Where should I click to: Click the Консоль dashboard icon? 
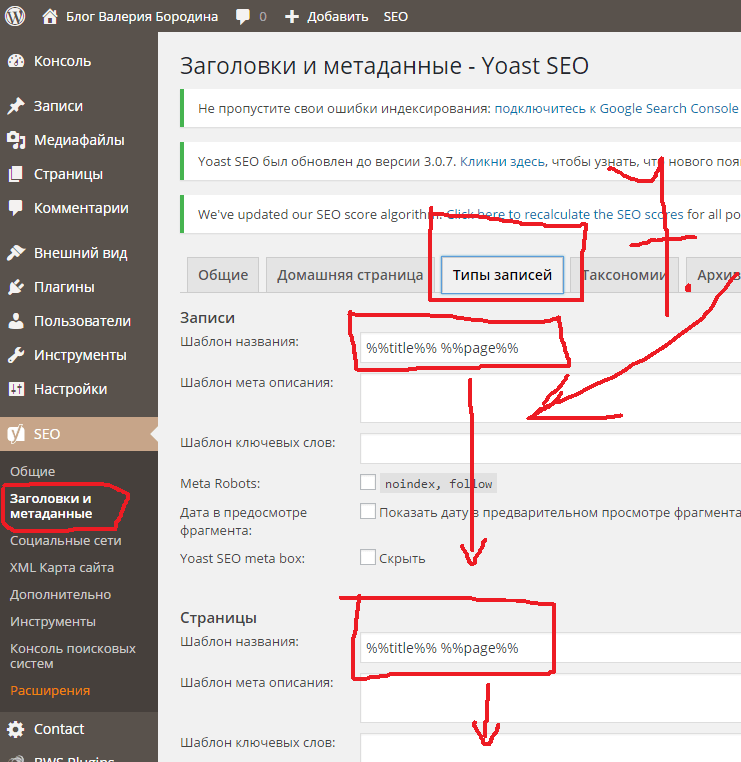point(16,61)
